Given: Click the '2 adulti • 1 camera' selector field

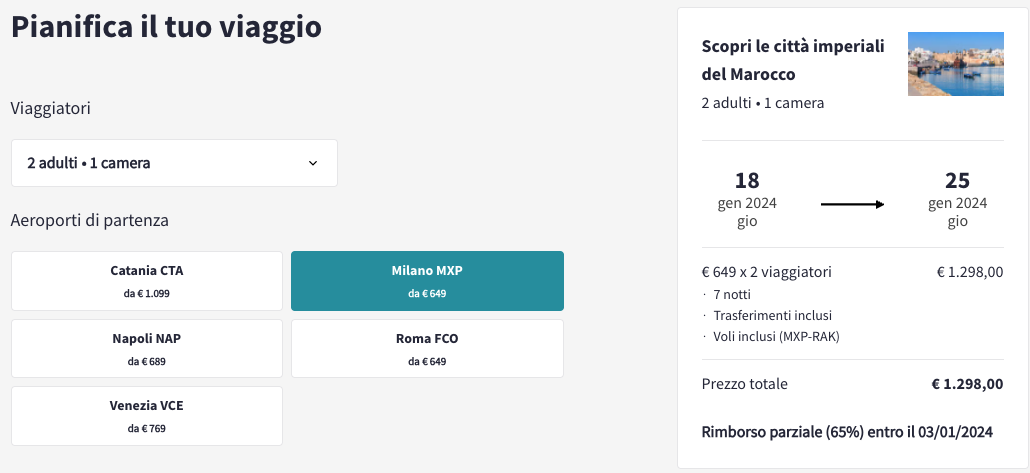Looking at the screenshot, I should point(174,163).
